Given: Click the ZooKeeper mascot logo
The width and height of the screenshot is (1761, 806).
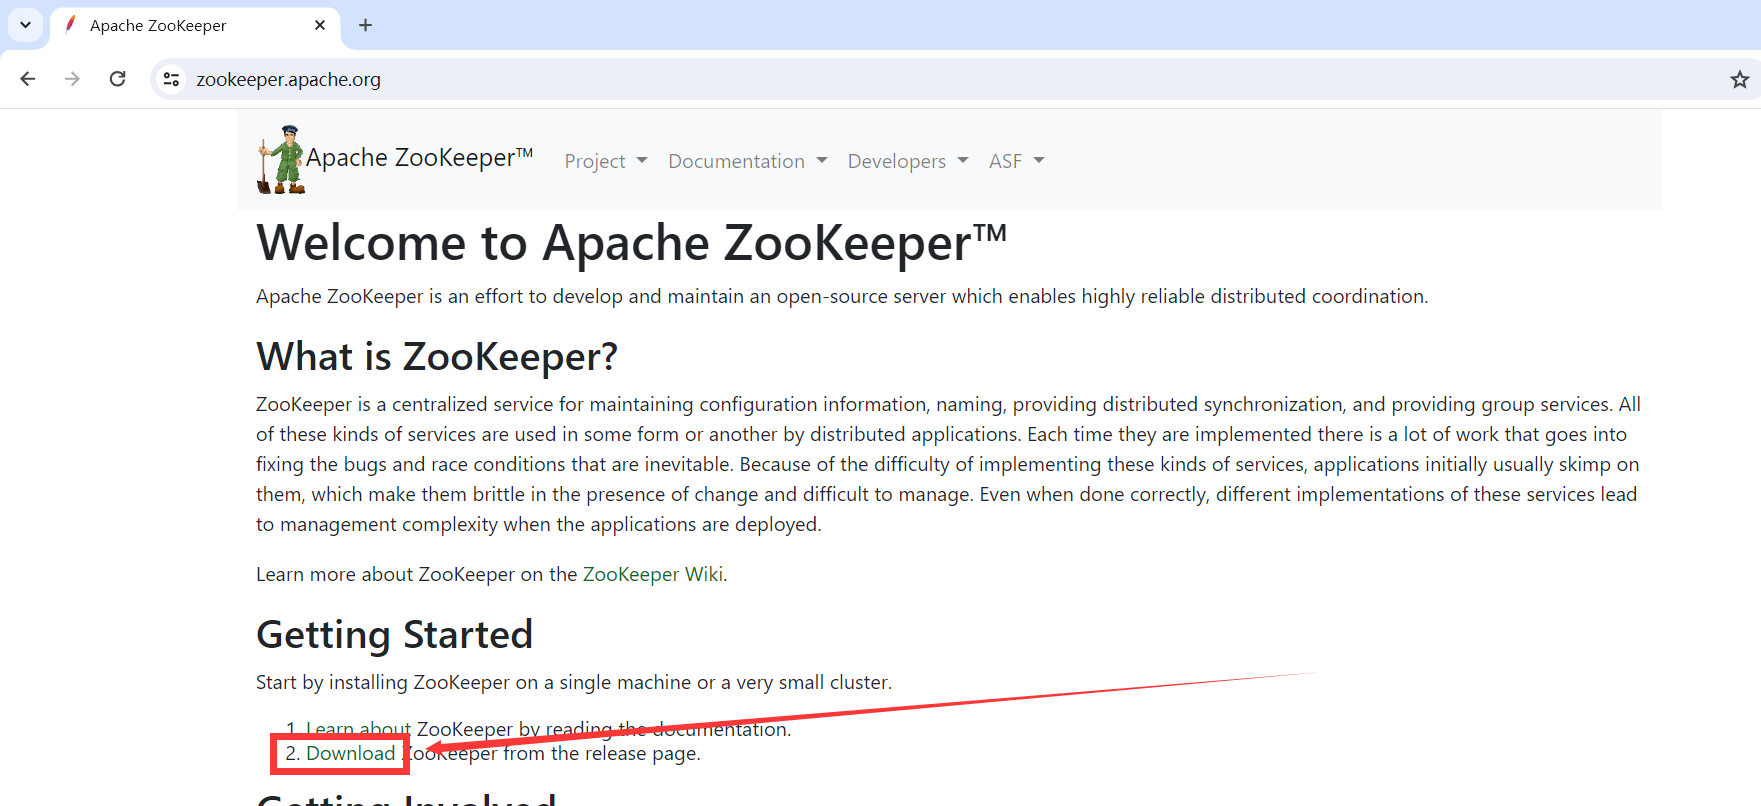Looking at the screenshot, I should tap(281, 159).
